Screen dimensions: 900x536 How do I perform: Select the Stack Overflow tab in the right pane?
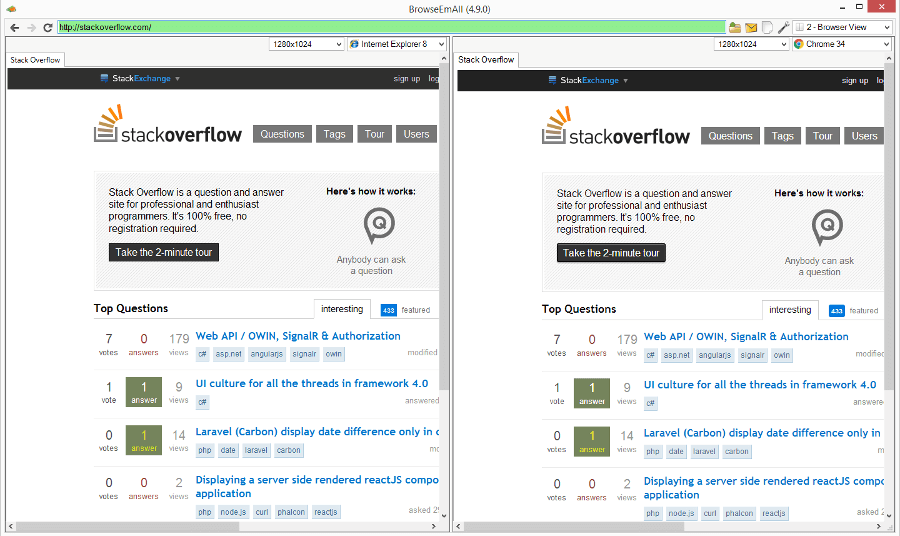tap(486, 60)
